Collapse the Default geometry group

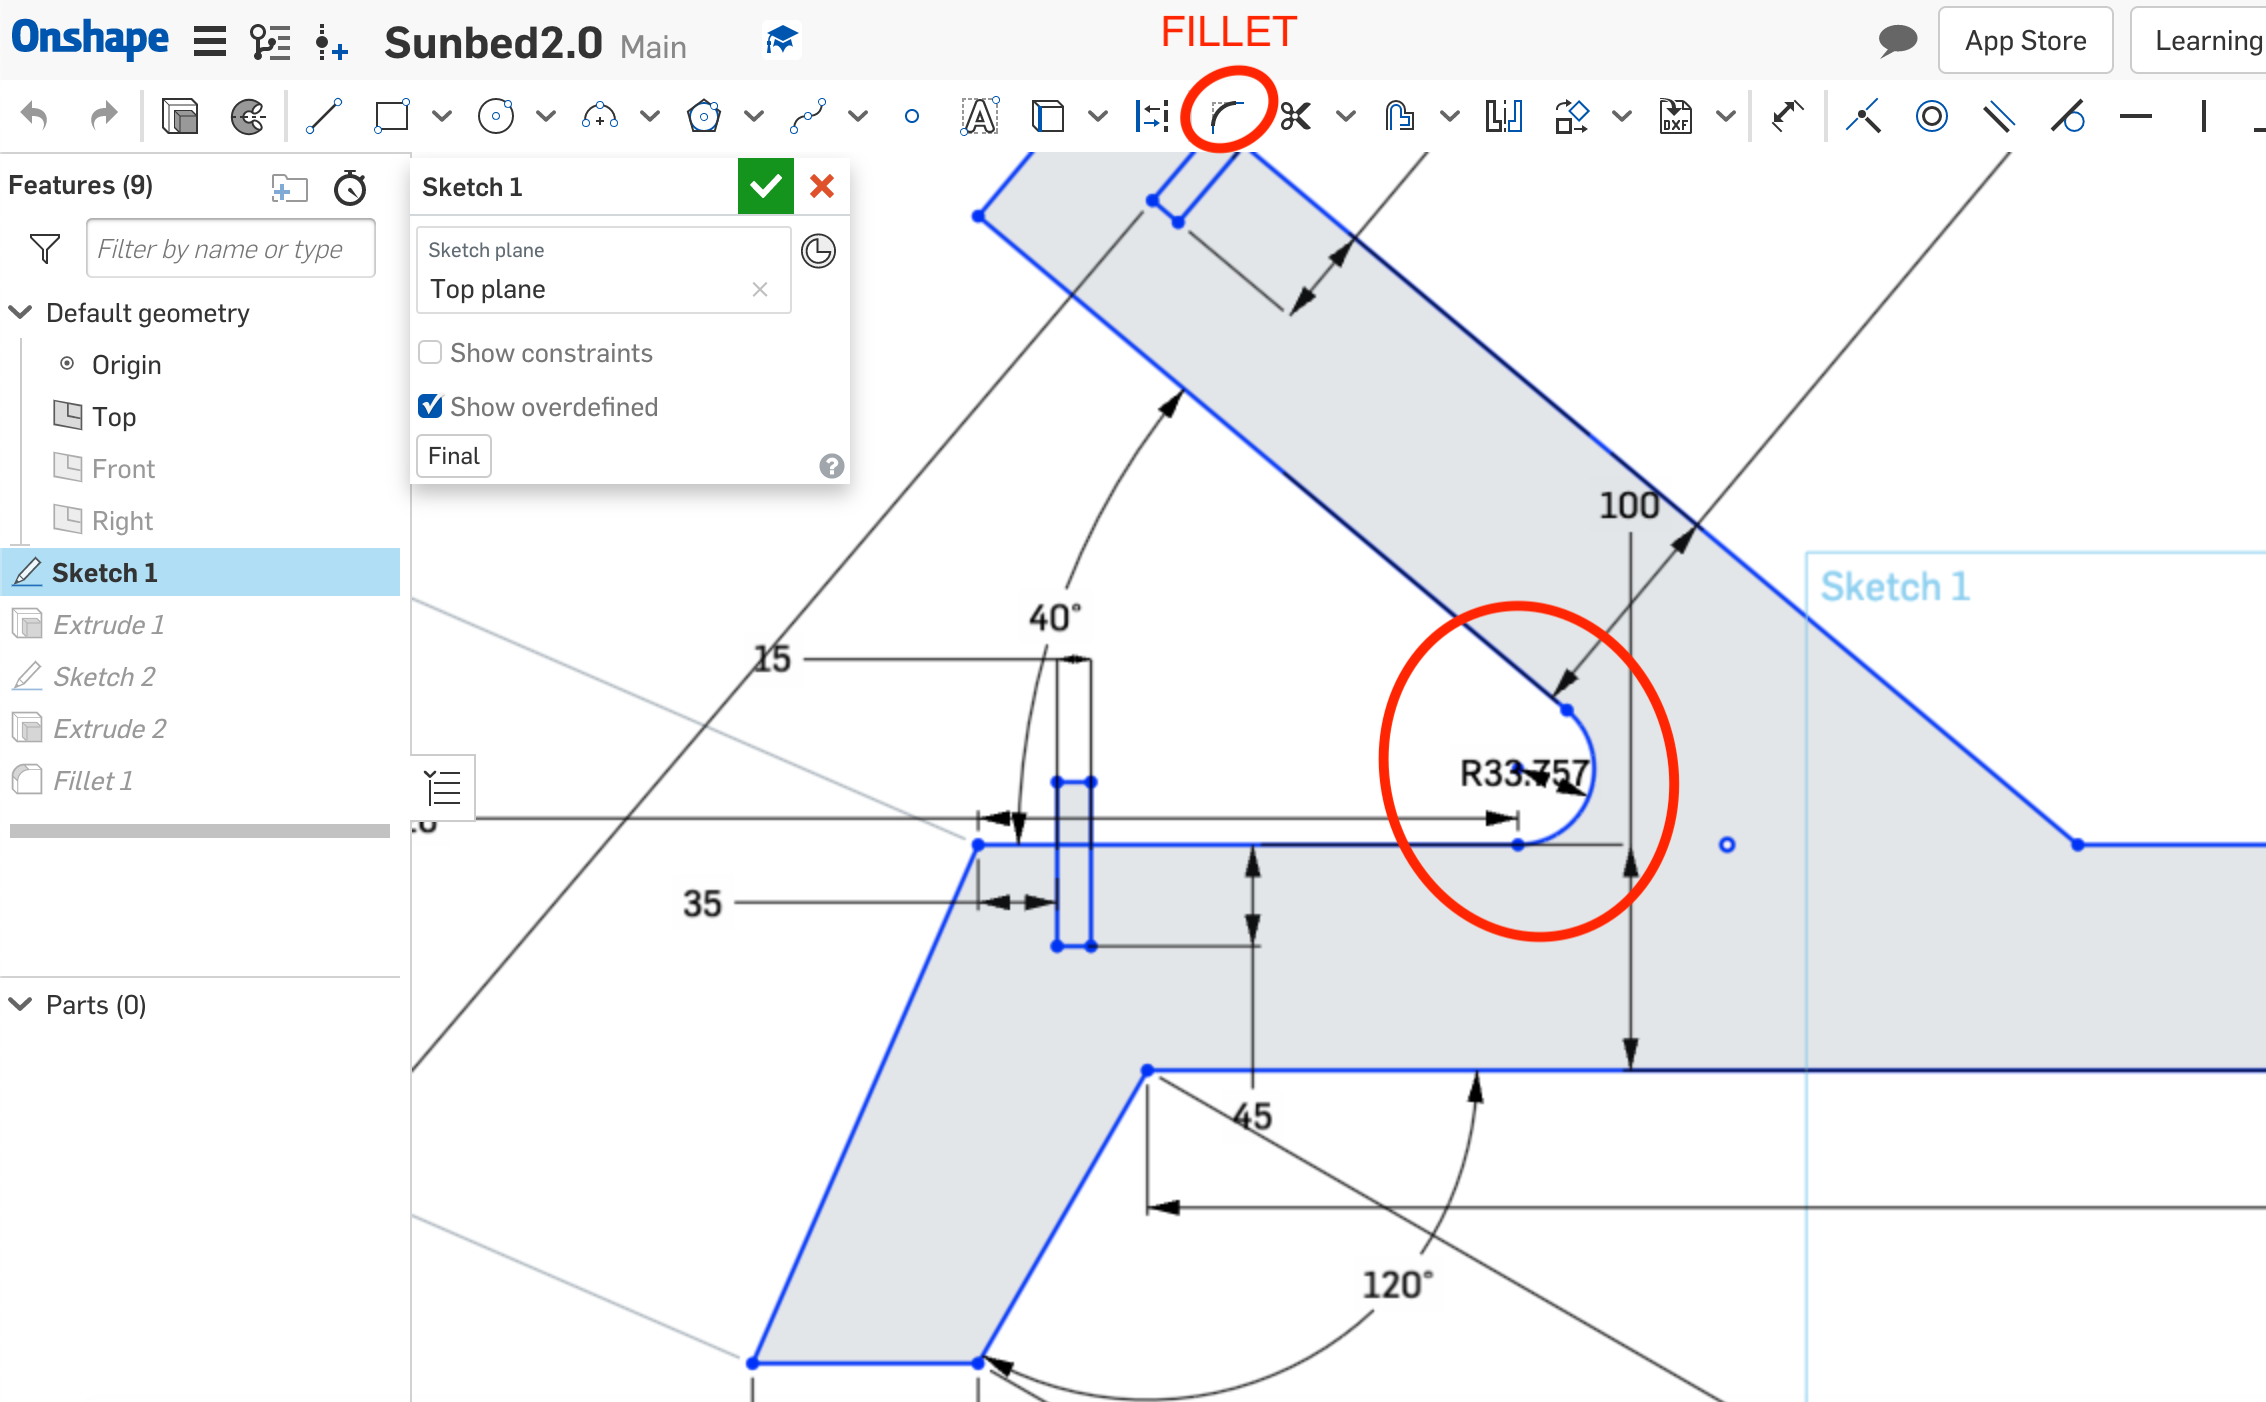21,312
